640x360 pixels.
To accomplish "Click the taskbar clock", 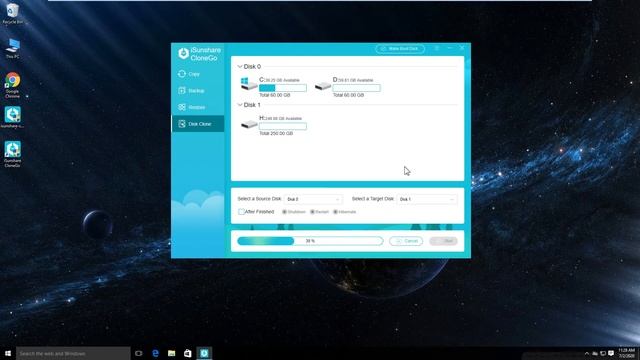I will [627, 353].
